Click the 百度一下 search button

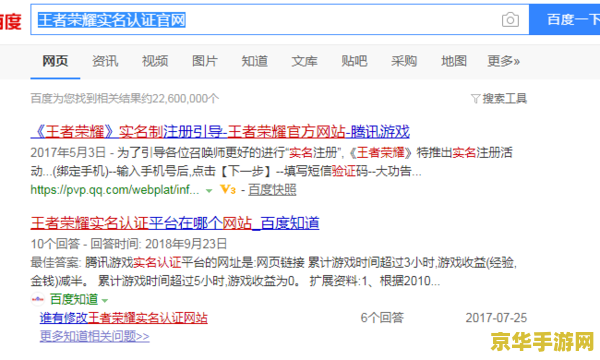[x=564, y=20]
